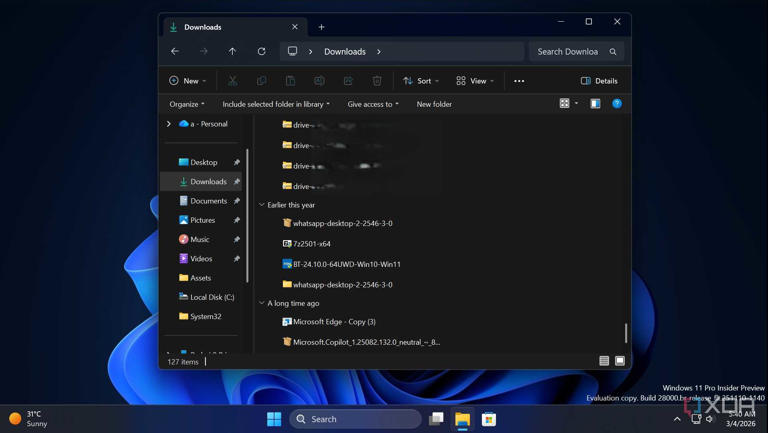The height and width of the screenshot is (433, 768).
Task: Open Task View from the taskbar
Action: click(436, 419)
